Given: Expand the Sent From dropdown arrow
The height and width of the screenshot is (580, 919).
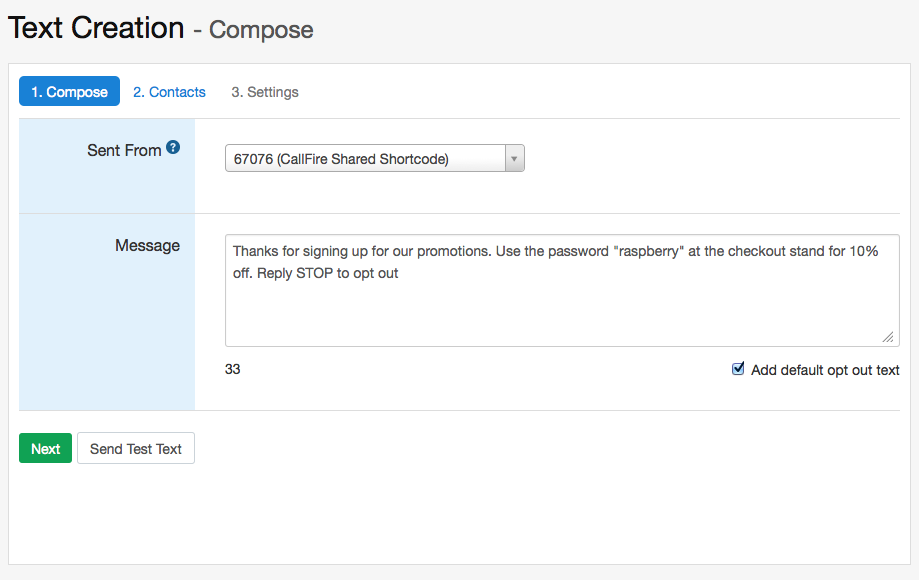Looking at the screenshot, I should coord(514,159).
